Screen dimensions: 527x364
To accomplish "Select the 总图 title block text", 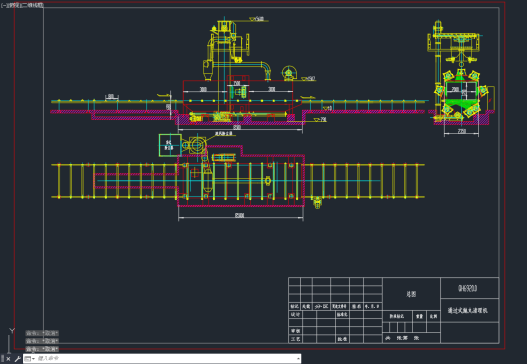I will pos(411,294).
